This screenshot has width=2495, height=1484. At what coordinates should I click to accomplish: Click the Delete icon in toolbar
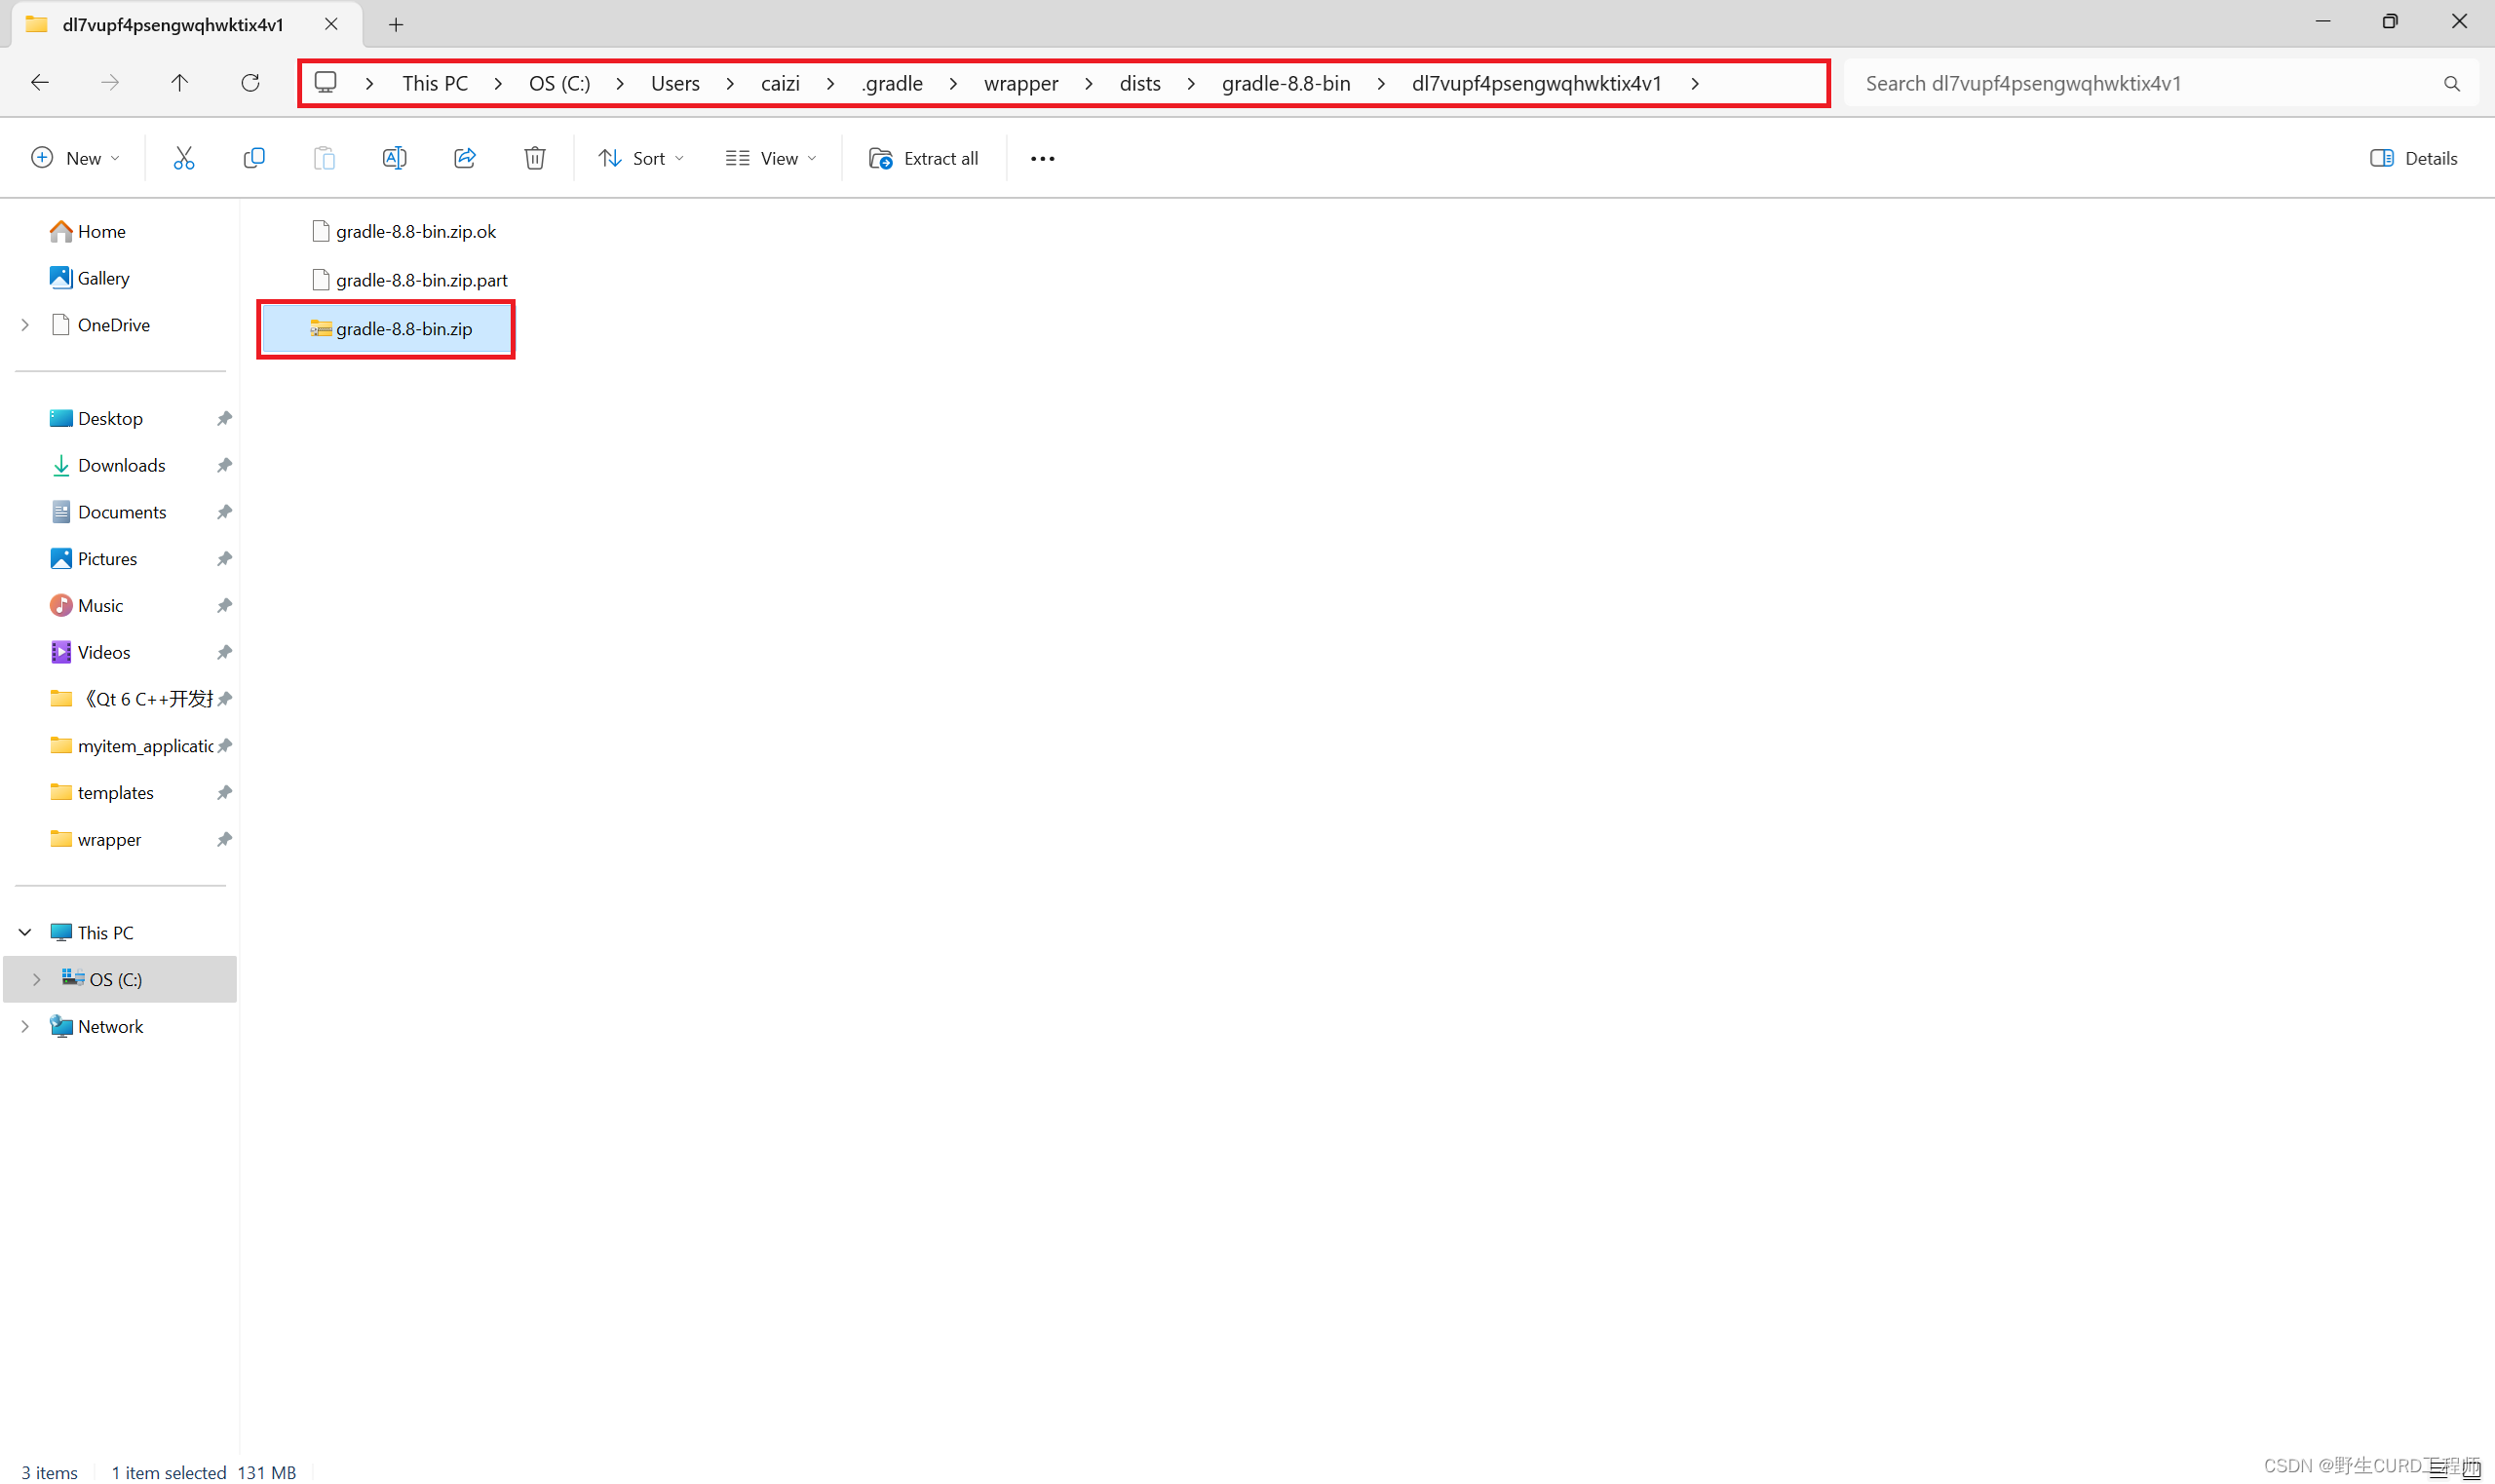coord(535,157)
